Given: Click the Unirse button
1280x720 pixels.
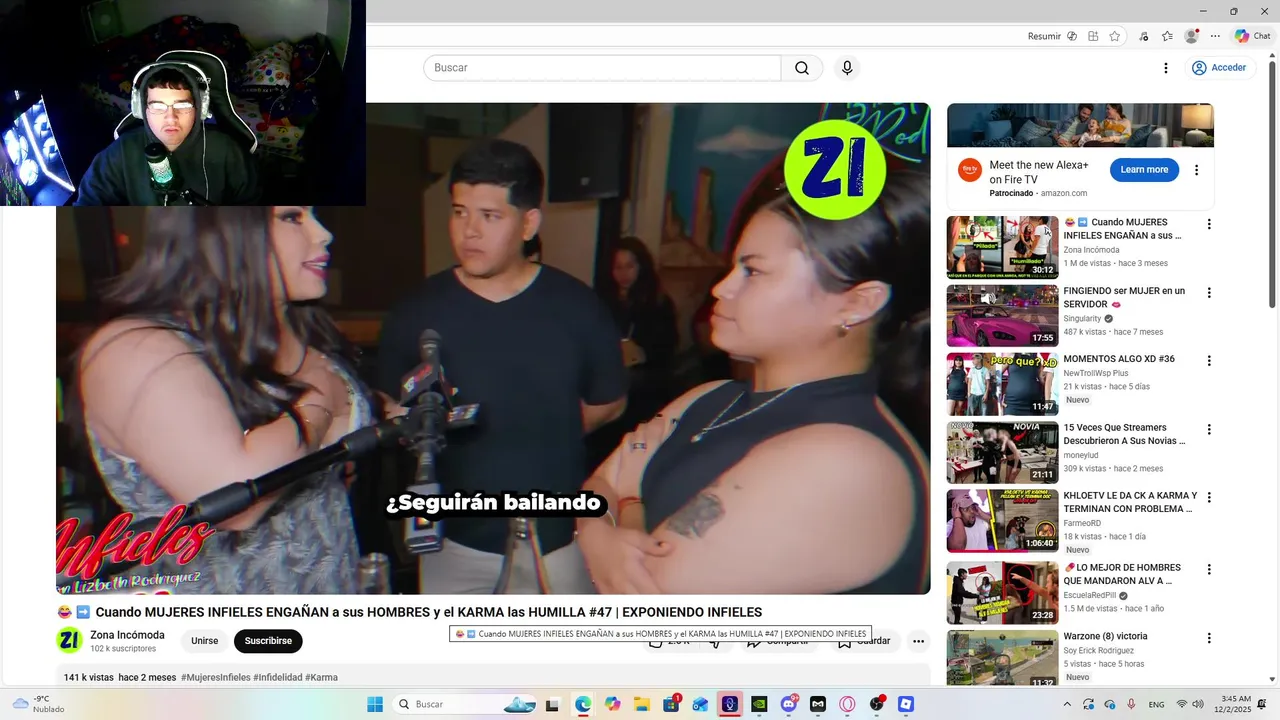Looking at the screenshot, I should click(x=204, y=641).
